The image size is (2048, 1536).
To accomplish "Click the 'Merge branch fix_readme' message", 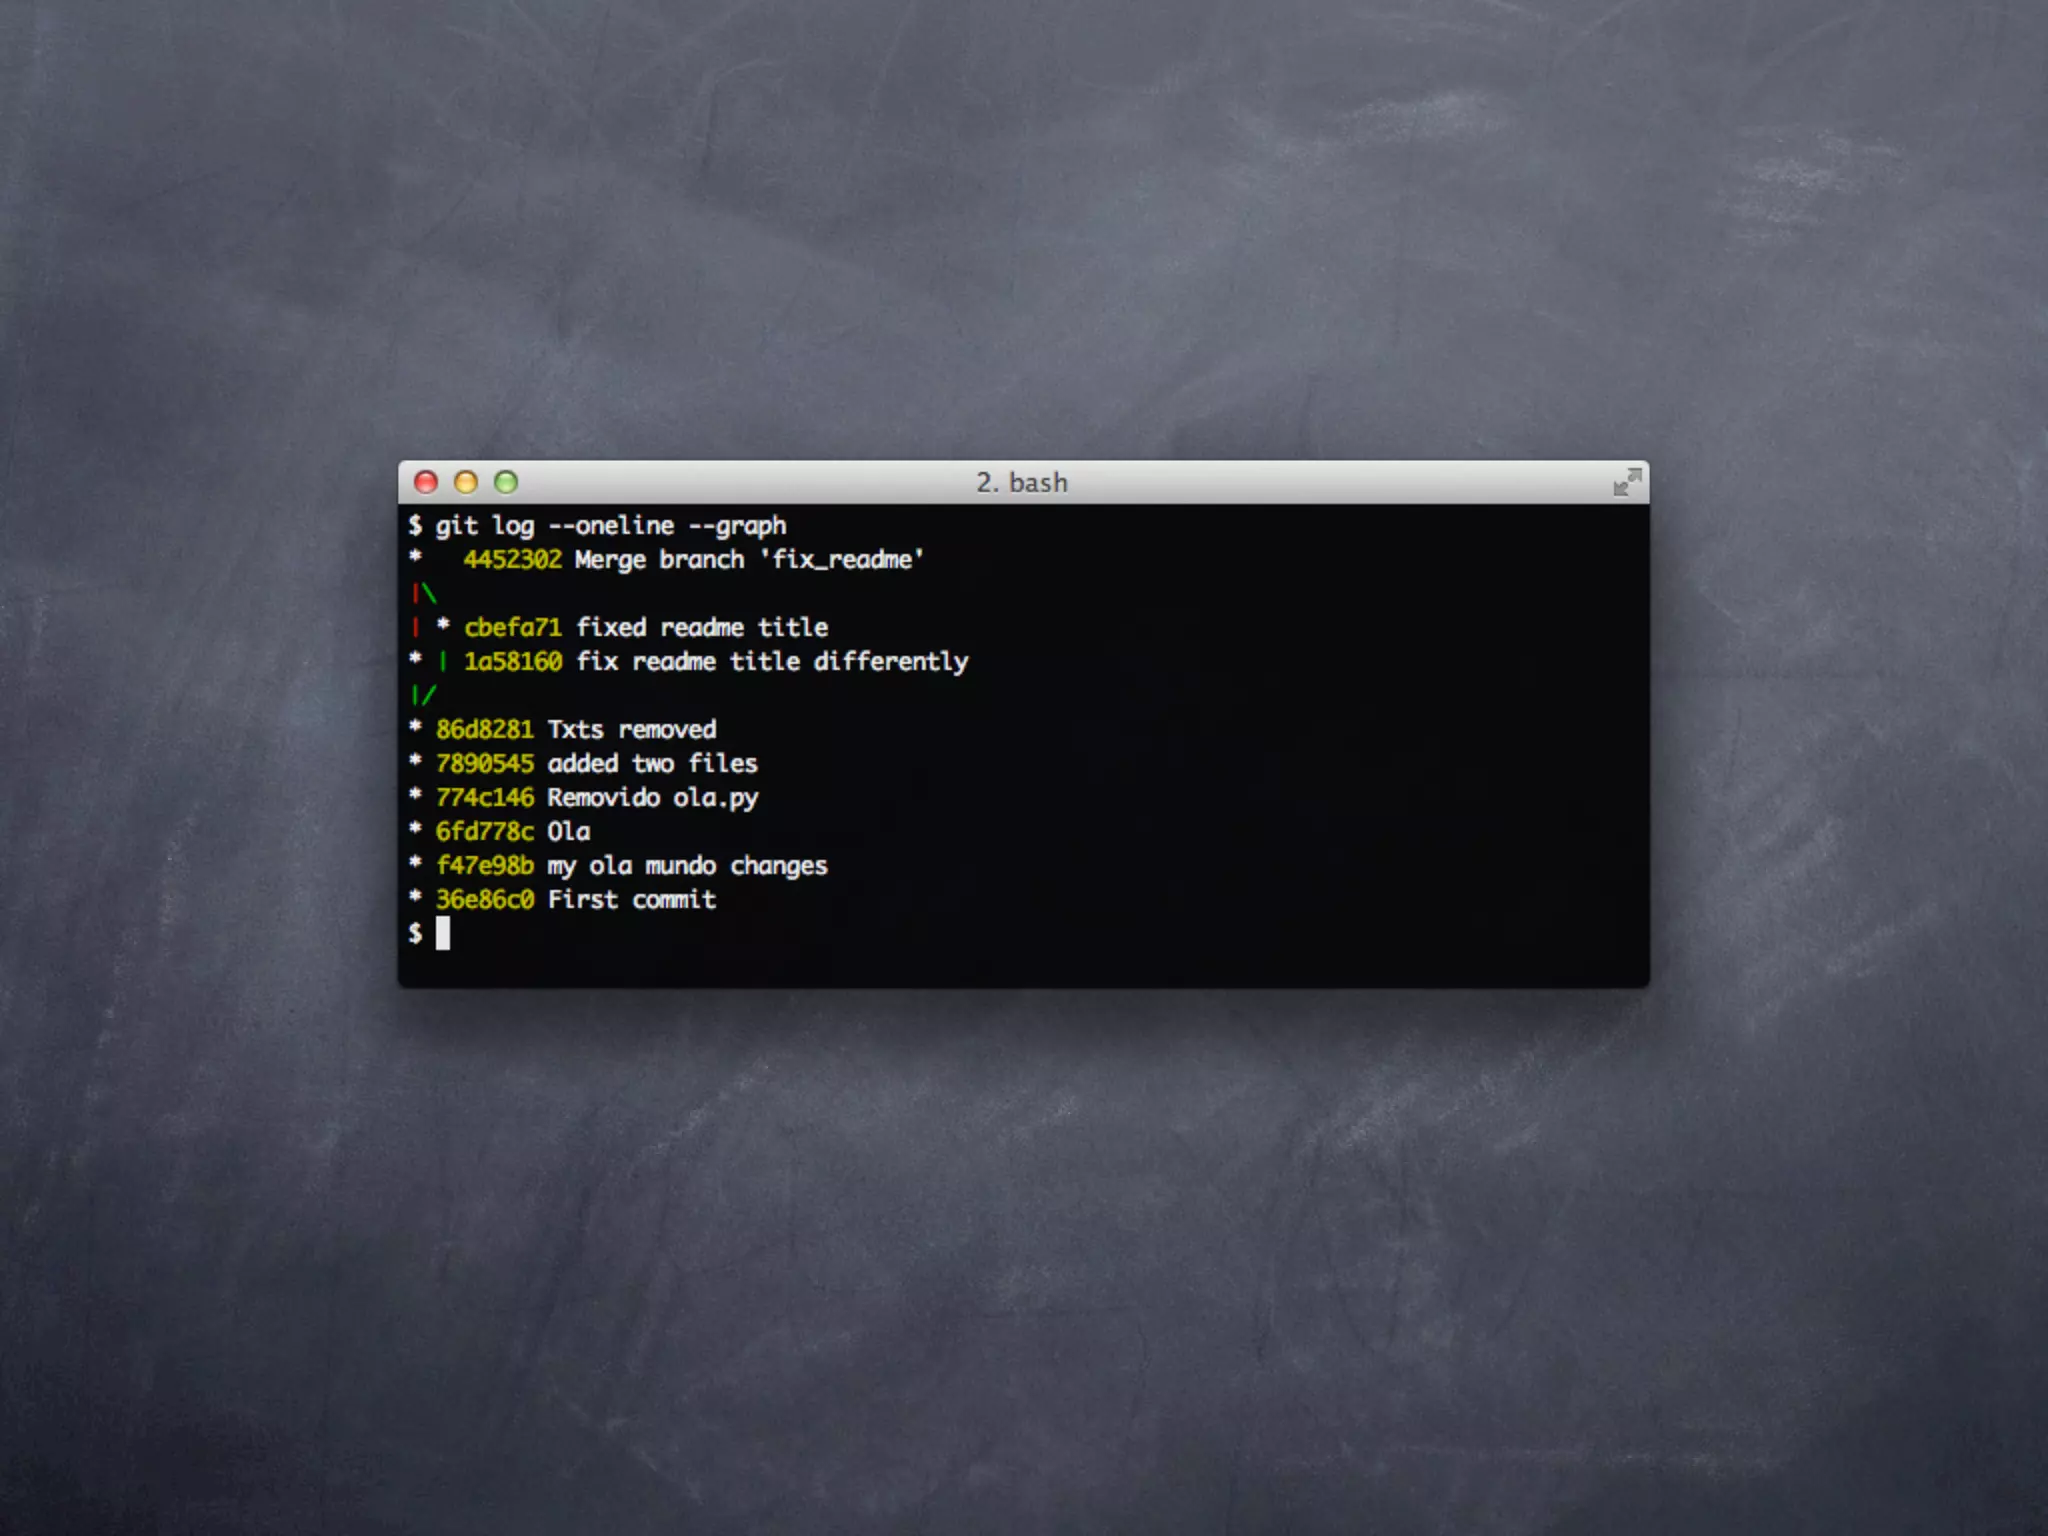I will [749, 559].
